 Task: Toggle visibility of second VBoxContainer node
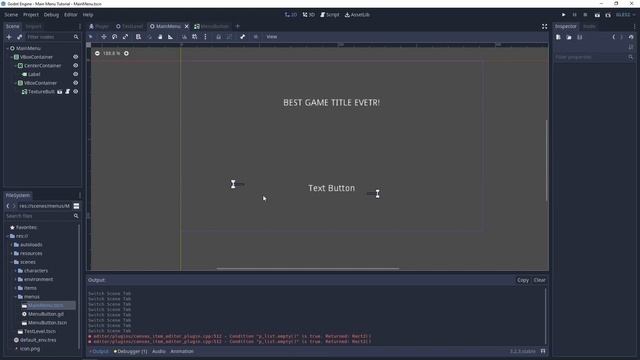(x=76, y=83)
